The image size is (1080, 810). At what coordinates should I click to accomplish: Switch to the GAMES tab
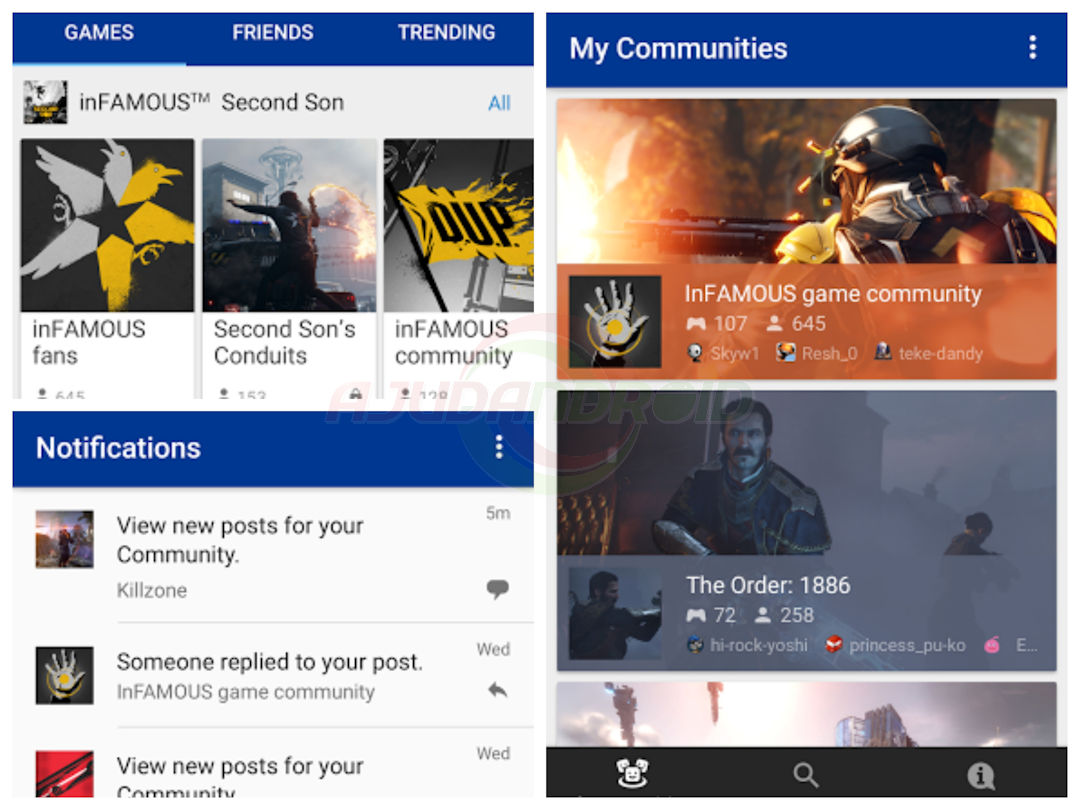point(99,32)
